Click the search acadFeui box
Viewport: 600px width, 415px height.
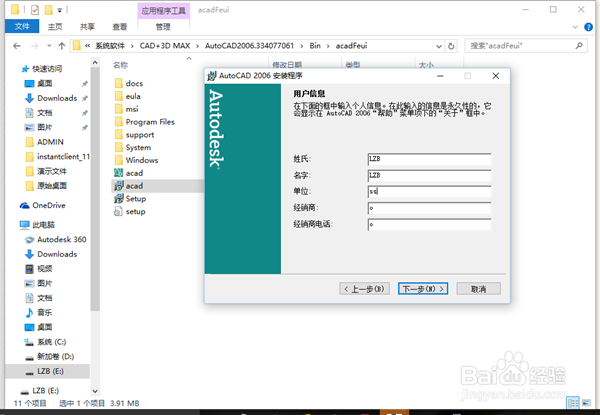pos(526,46)
